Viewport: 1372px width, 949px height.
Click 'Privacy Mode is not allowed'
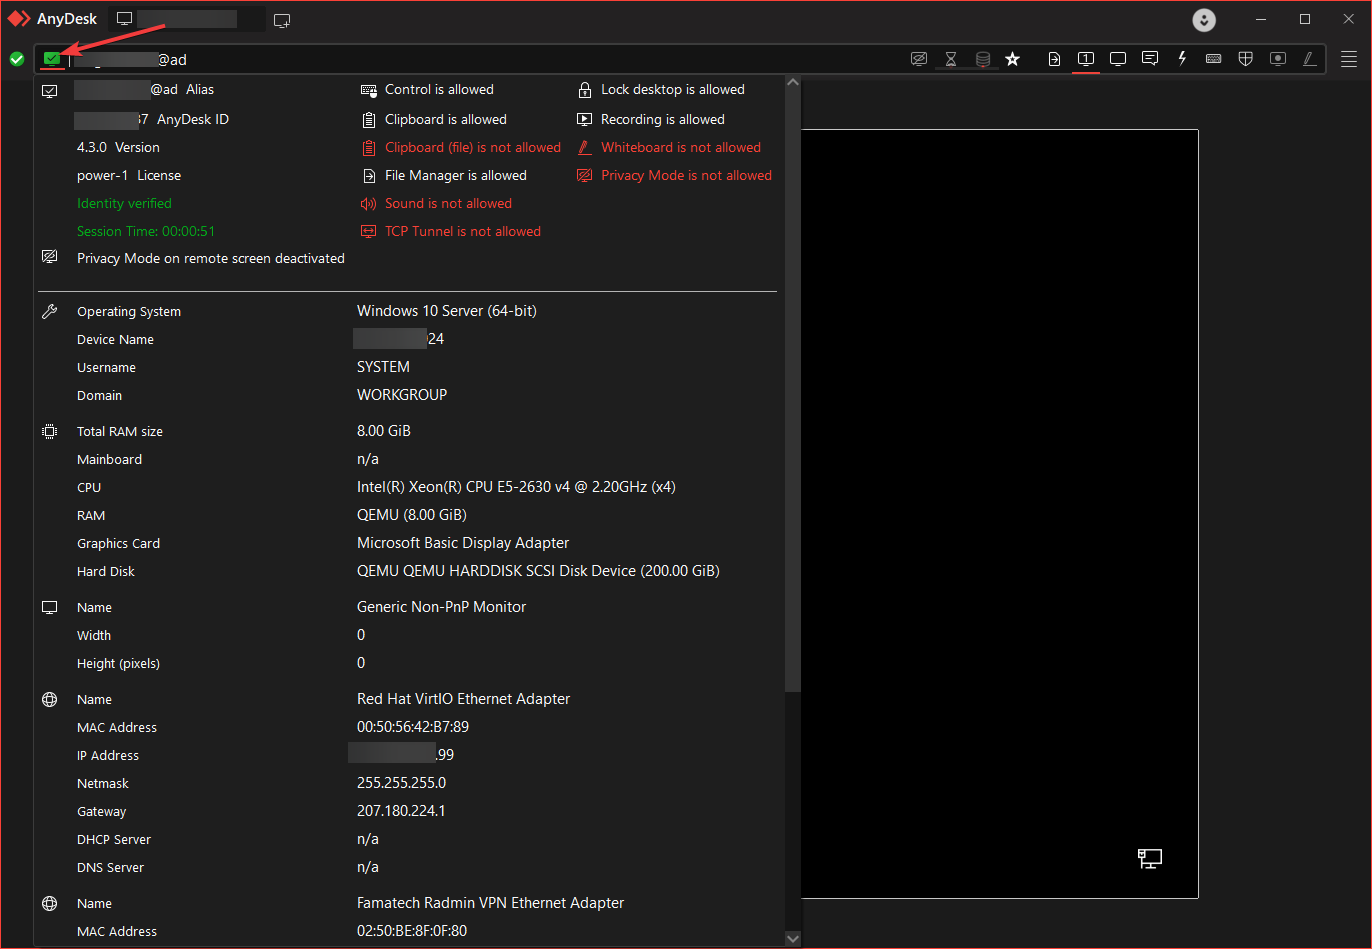pos(686,175)
